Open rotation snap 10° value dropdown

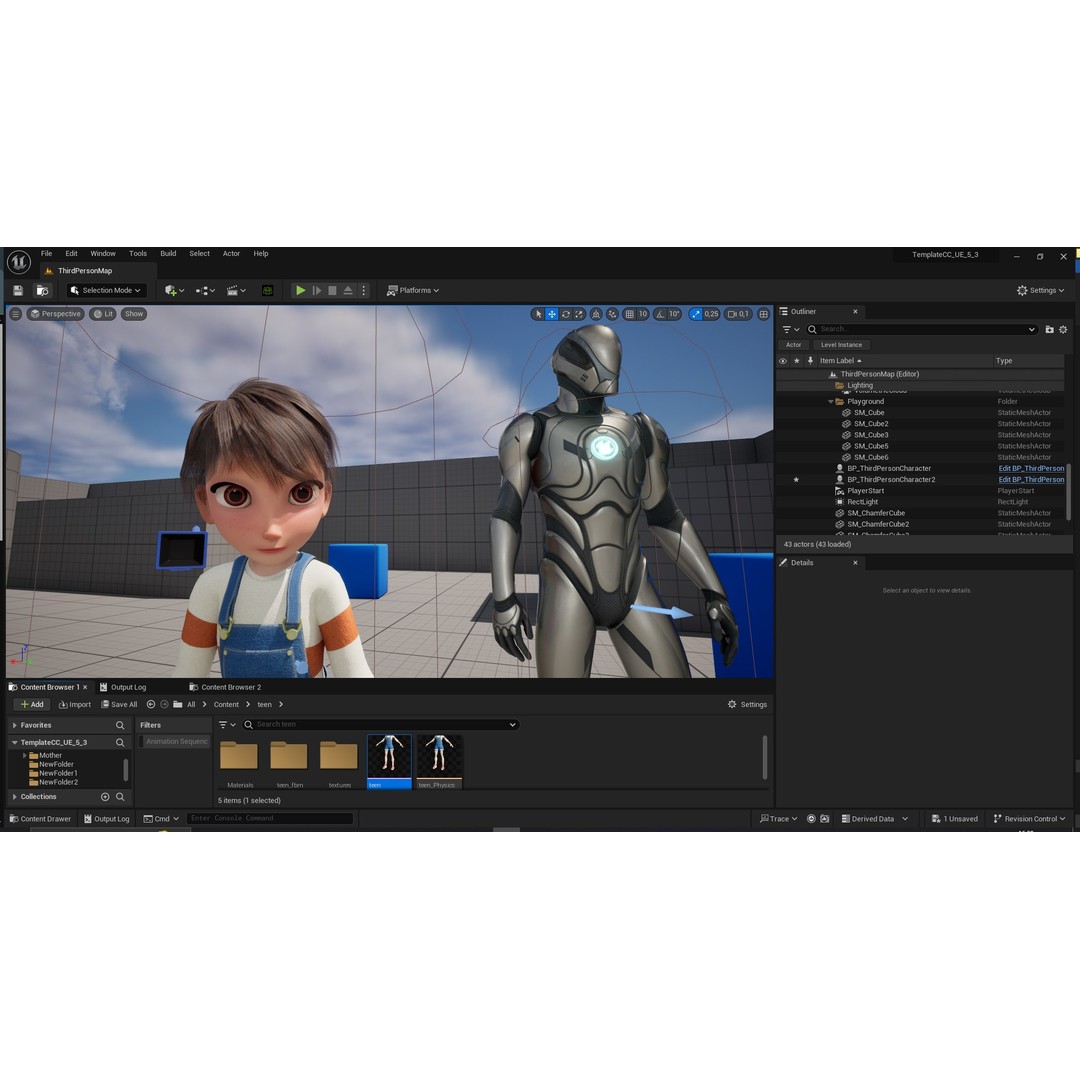click(x=674, y=314)
